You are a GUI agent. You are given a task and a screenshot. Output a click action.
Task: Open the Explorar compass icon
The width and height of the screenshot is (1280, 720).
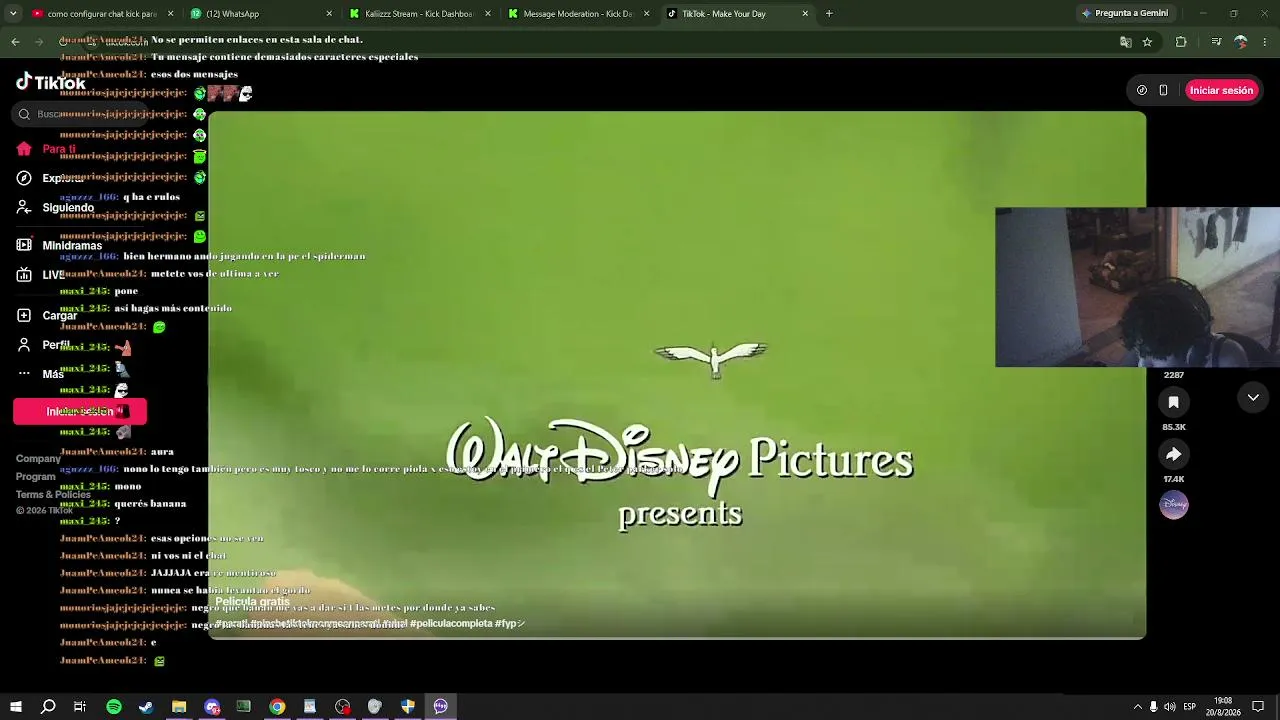point(24,178)
